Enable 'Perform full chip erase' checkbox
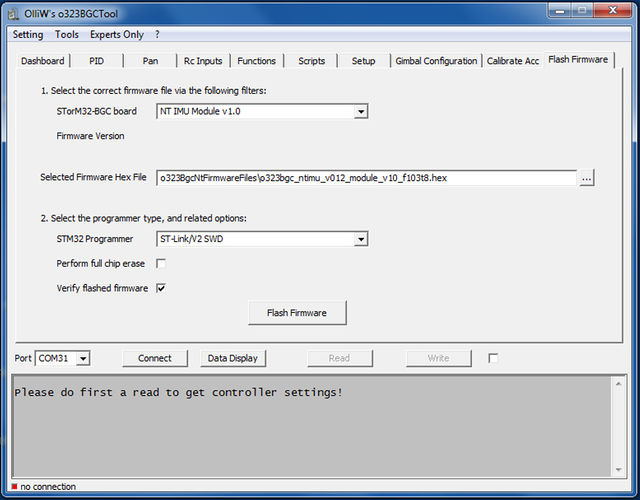Image resolution: width=640 pixels, height=500 pixels. pos(161,264)
